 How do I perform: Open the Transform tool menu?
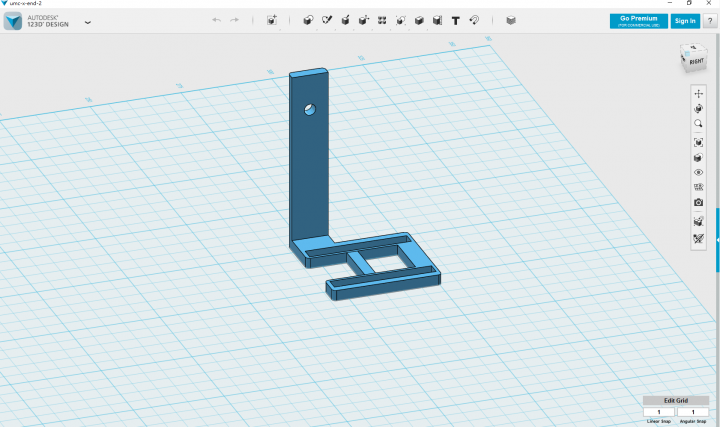tap(272, 20)
